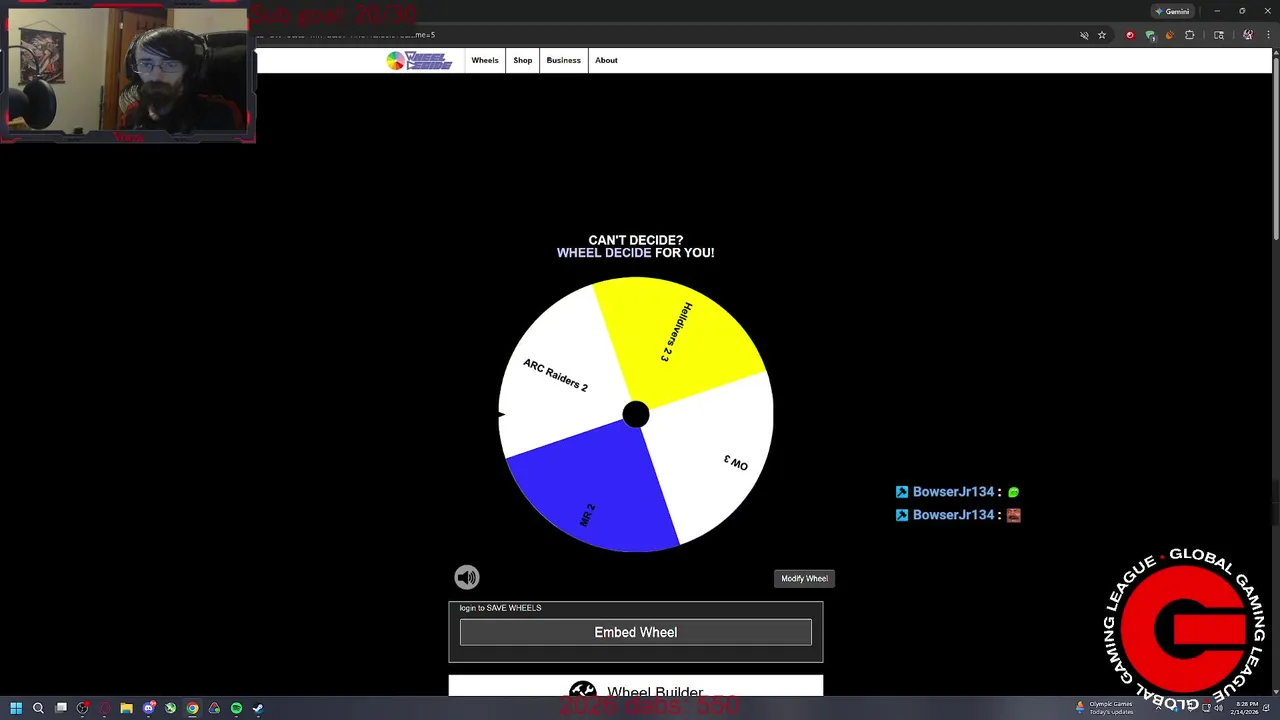Bookmark this page with star icon
Image resolution: width=1280 pixels, height=720 pixels.
point(1102,35)
